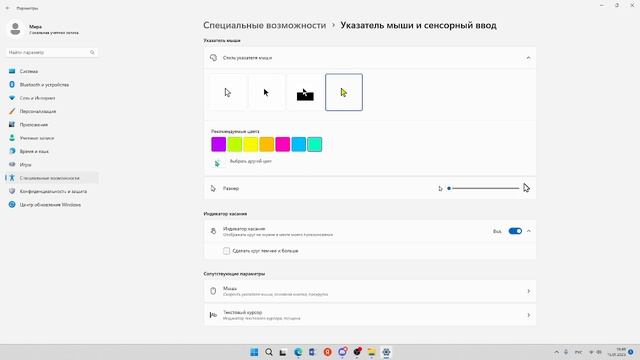Collapse the Индикатор касания options chevron
Image resolution: width=640 pixels, height=360 pixels.
(x=529, y=231)
